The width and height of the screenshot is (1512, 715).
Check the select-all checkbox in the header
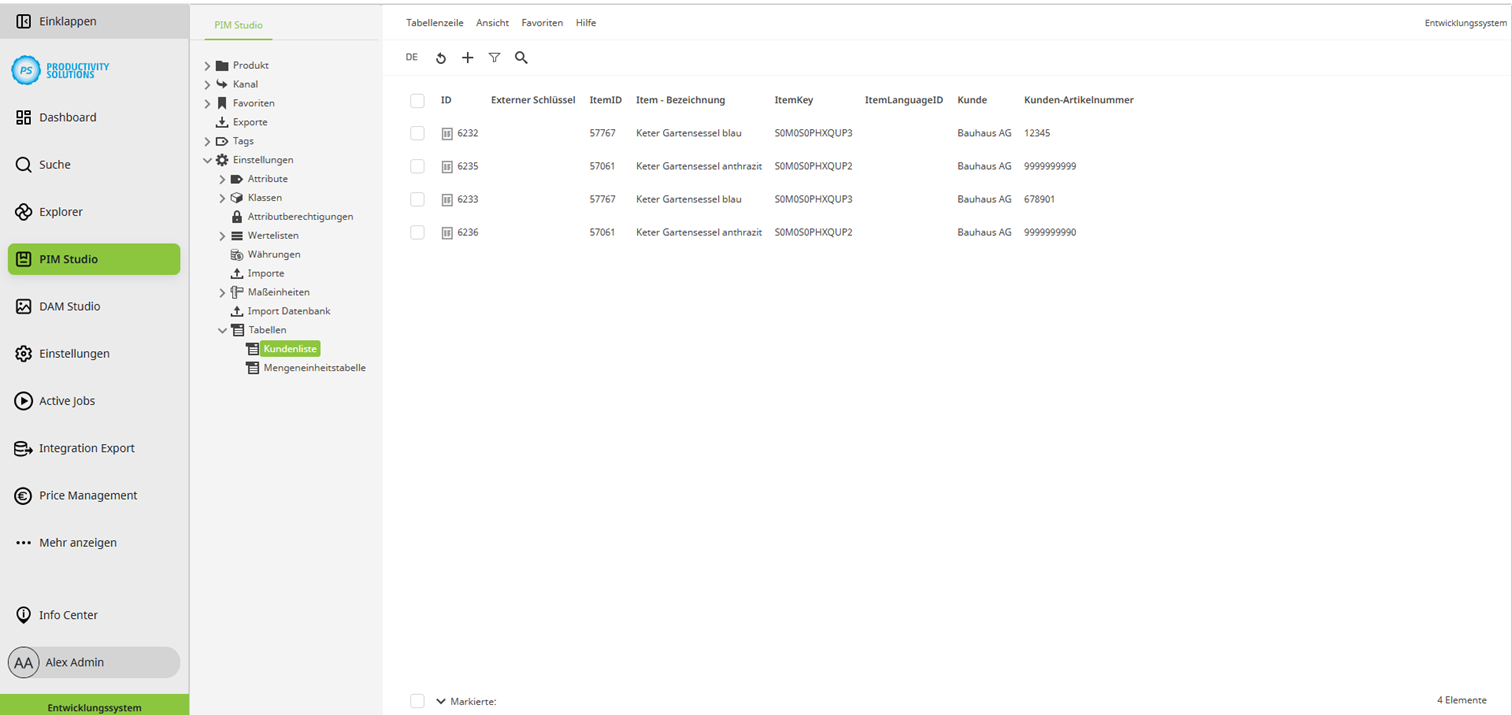pos(417,100)
